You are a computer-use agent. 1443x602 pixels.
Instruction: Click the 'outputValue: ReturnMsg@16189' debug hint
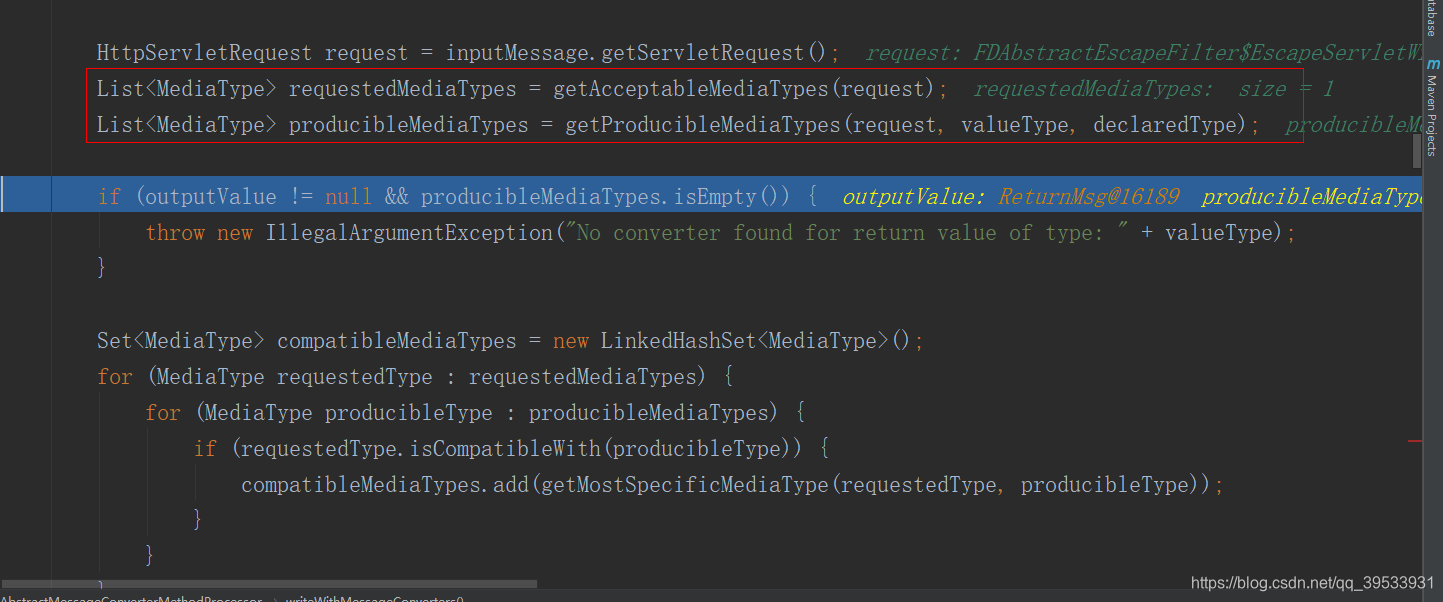coord(1010,197)
